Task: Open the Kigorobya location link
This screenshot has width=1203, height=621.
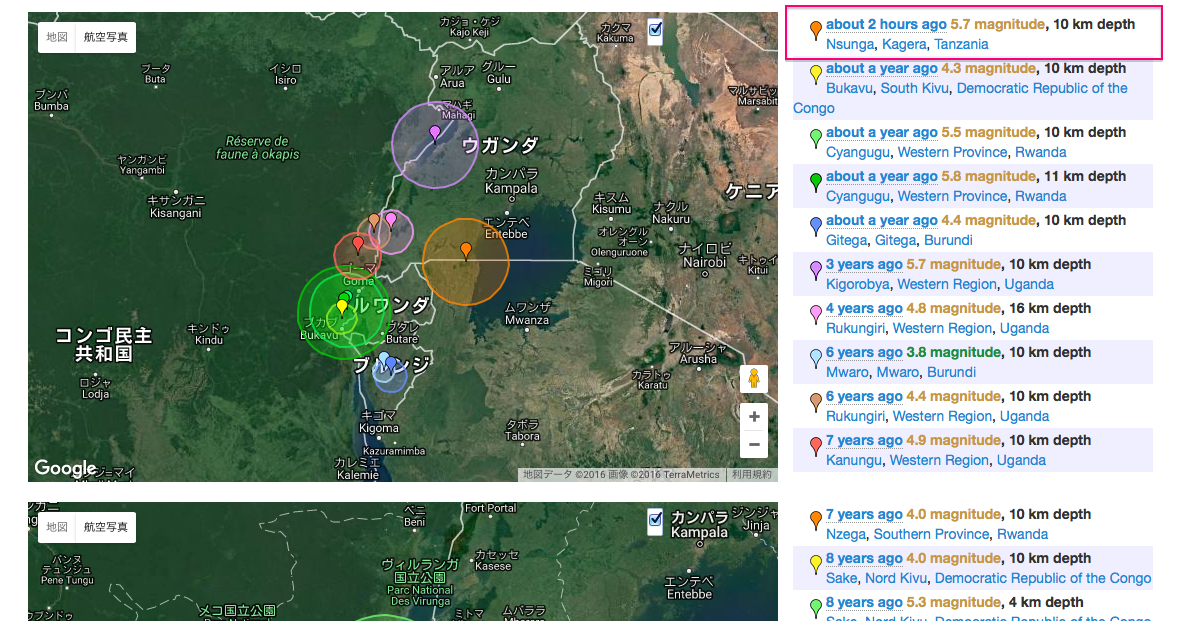Action: (858, 284)
